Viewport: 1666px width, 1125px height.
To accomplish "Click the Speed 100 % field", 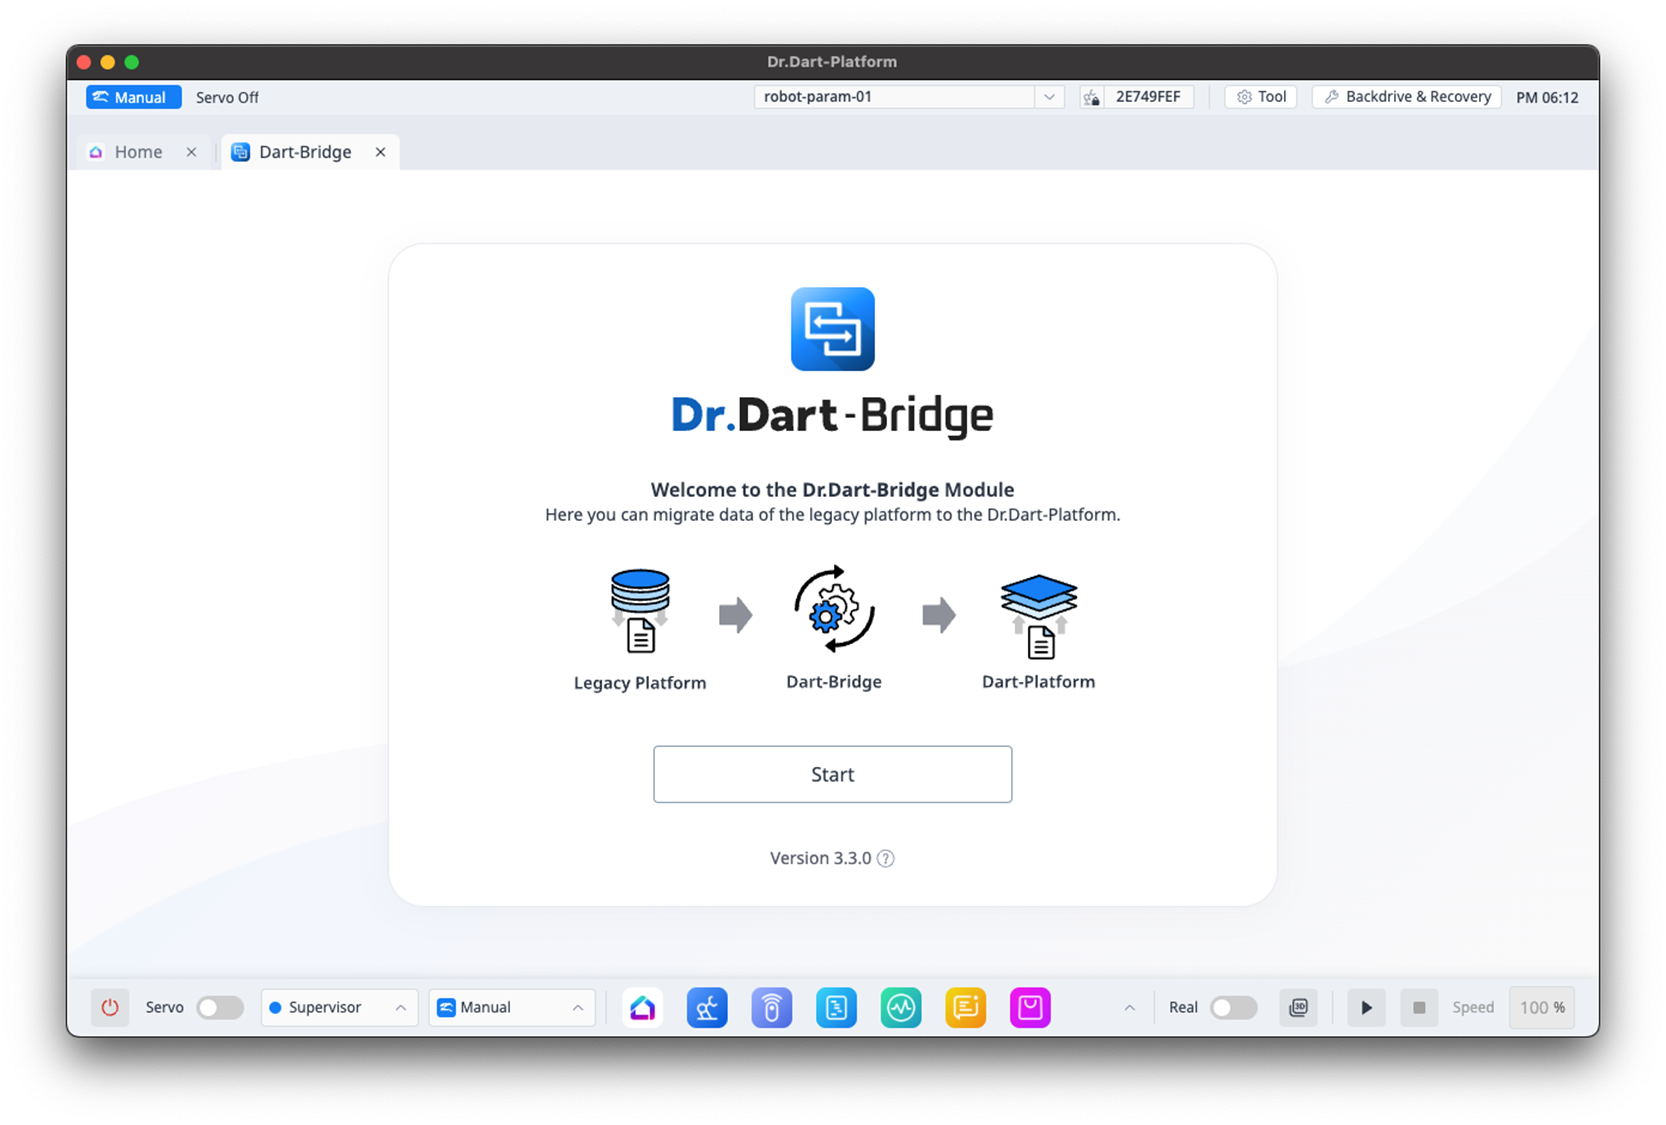I will (x=1541, y=1007).
